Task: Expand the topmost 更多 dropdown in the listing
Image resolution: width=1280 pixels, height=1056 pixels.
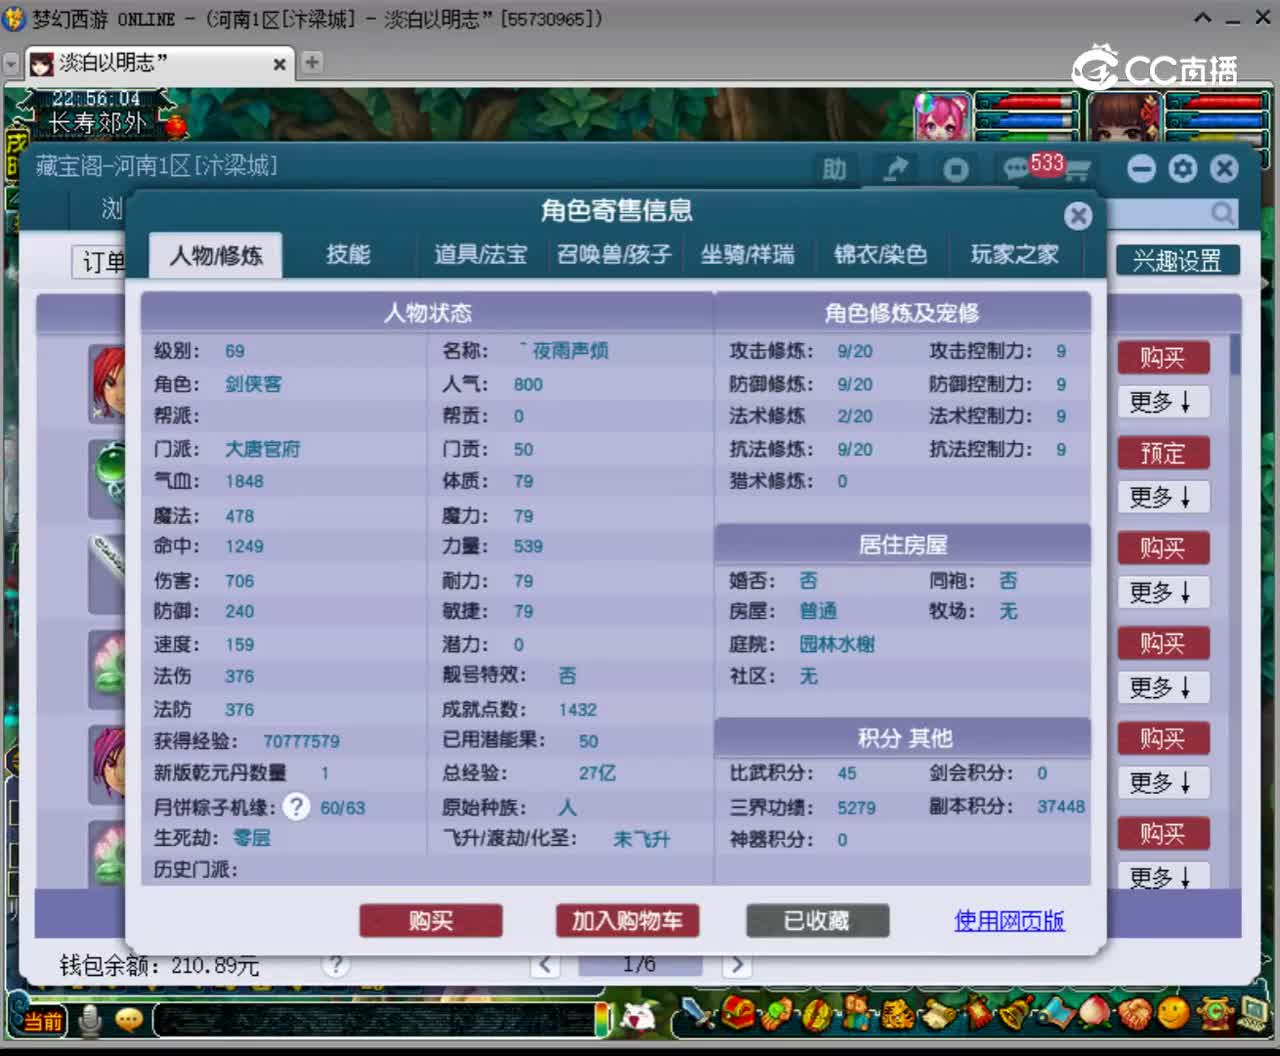Action: [x=1163, y=402]
